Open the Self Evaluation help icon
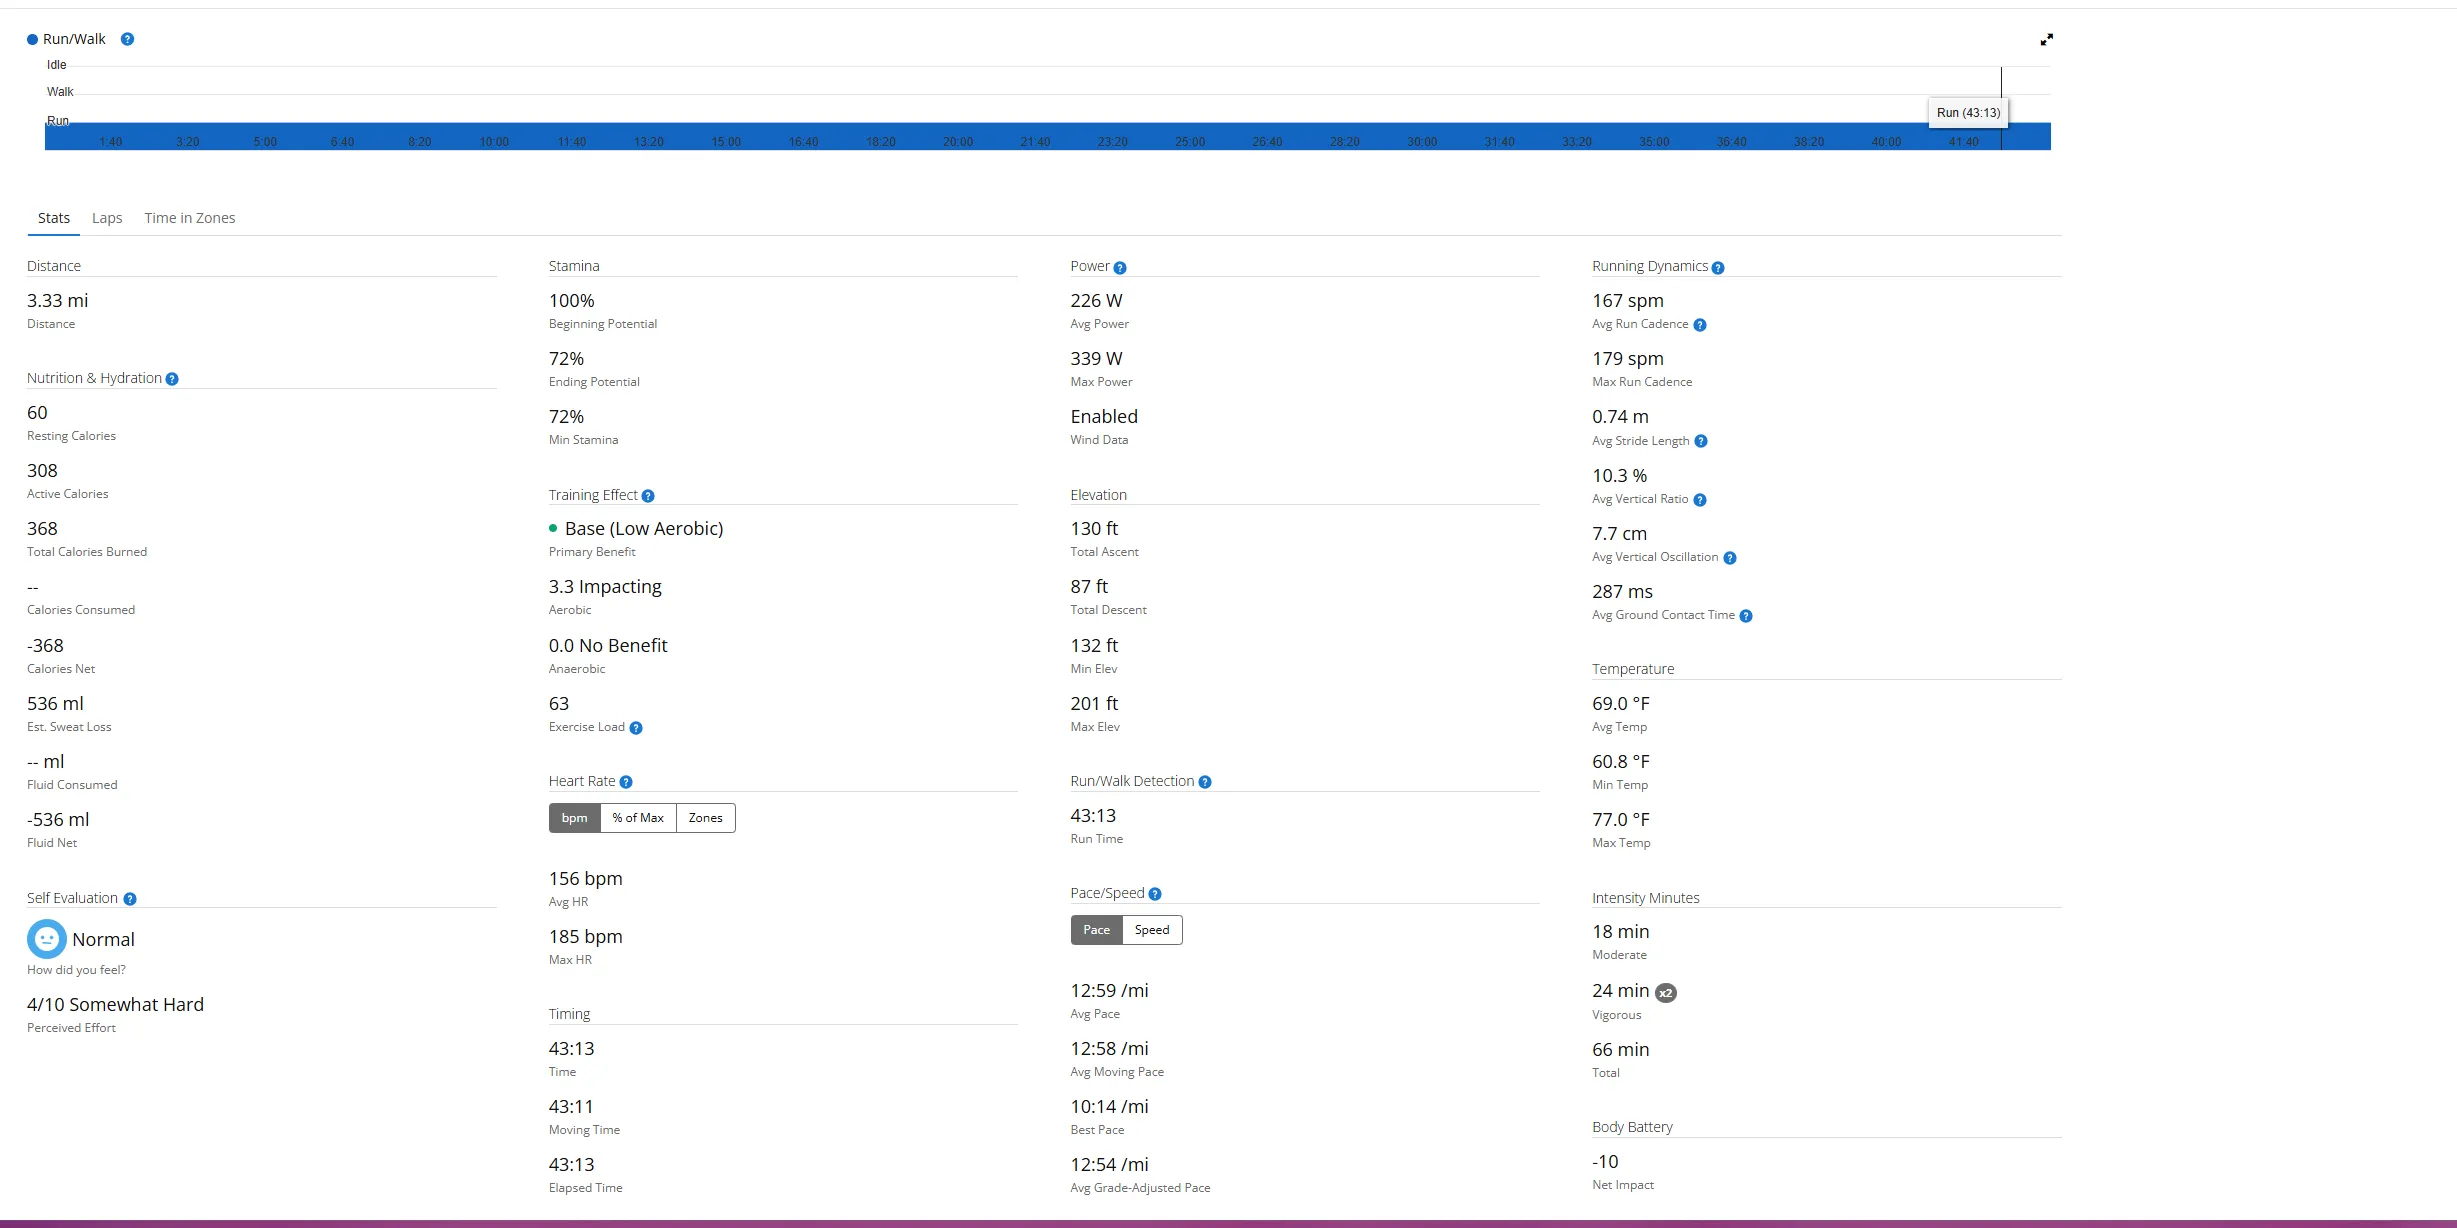The height and width of the screenshot is (1228, 2457). pyautogui.click(x=130, y=899)
